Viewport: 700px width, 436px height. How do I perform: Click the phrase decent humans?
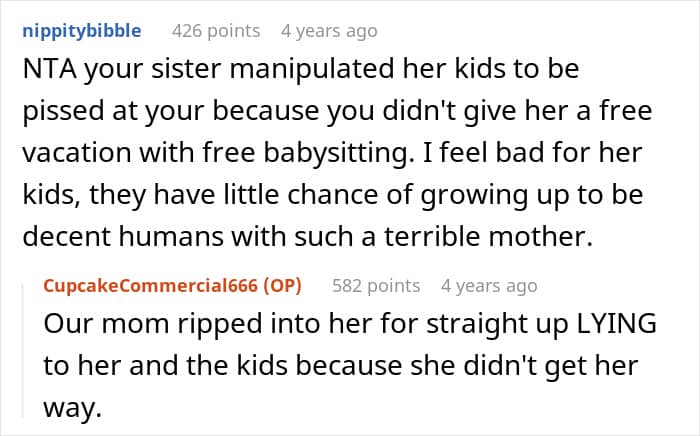click(123, 236)
